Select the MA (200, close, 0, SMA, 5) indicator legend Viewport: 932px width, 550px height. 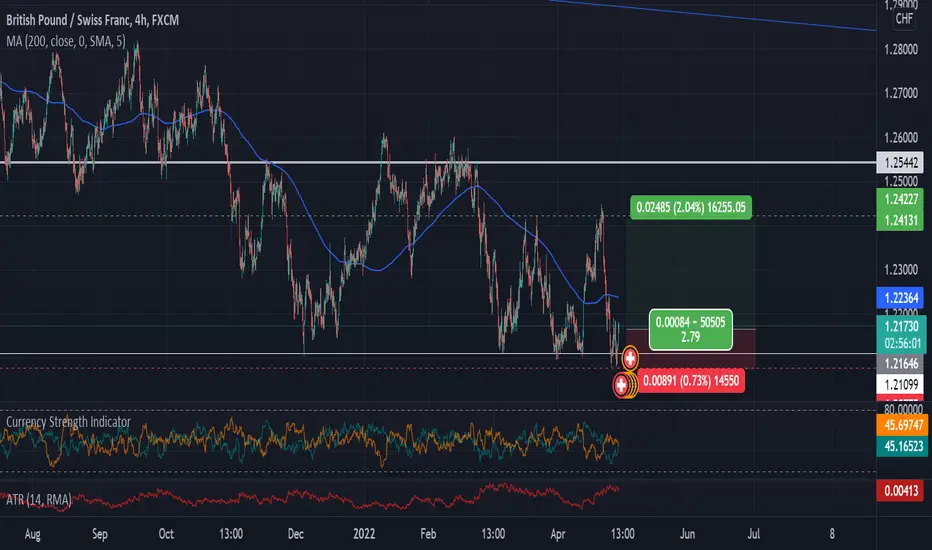click(x=66, y=41)
